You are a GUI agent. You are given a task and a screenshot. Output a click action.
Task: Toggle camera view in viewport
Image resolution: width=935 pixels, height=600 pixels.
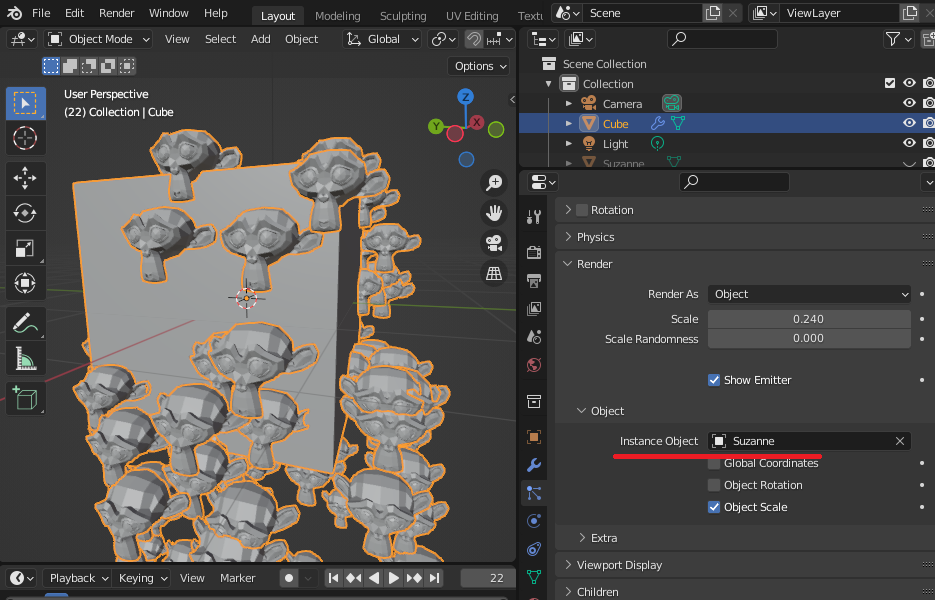click(x=494, y=243)
